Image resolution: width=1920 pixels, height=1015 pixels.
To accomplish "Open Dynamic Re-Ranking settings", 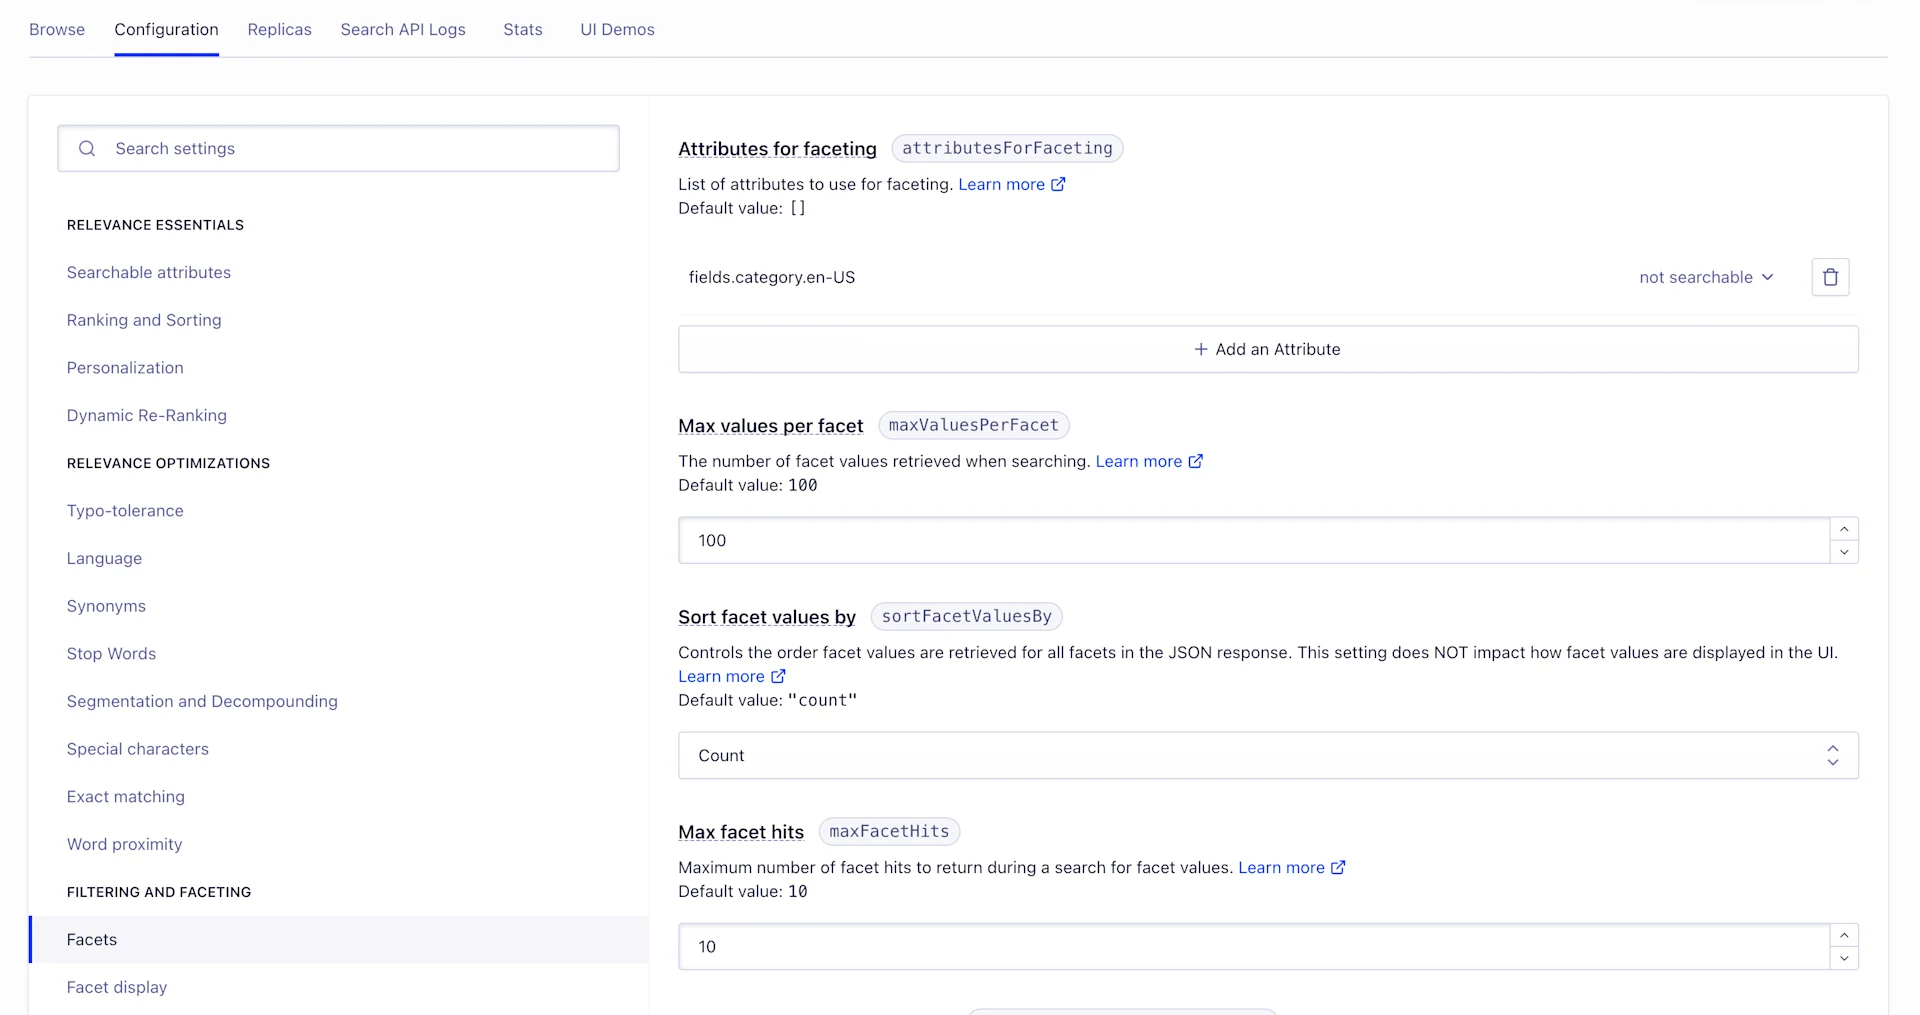I will coord(147,415).
